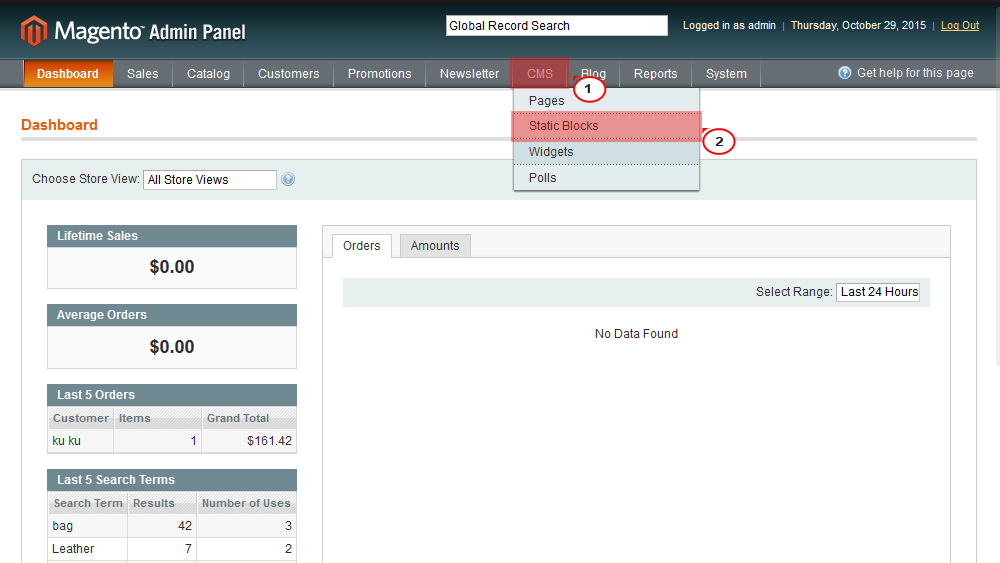Click the Magento logo icon
Viewport: 1000px width, 563px height.
pyautogui.click(x=34, y=31)
